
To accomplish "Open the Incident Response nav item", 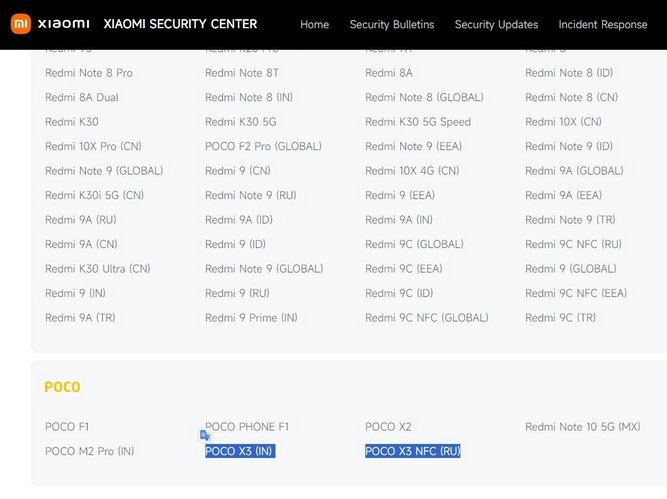I will tap(603, 25).
